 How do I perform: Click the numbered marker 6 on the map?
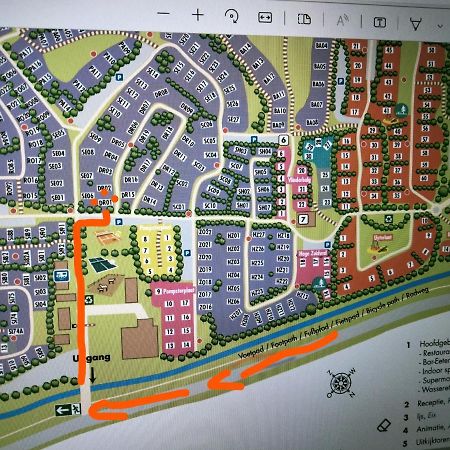click(283, 140)
